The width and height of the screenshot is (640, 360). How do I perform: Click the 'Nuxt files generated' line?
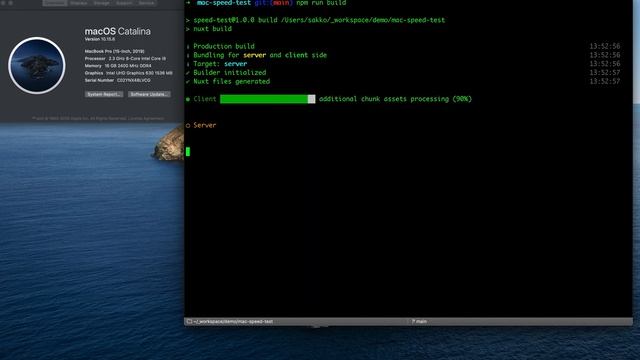231,82
